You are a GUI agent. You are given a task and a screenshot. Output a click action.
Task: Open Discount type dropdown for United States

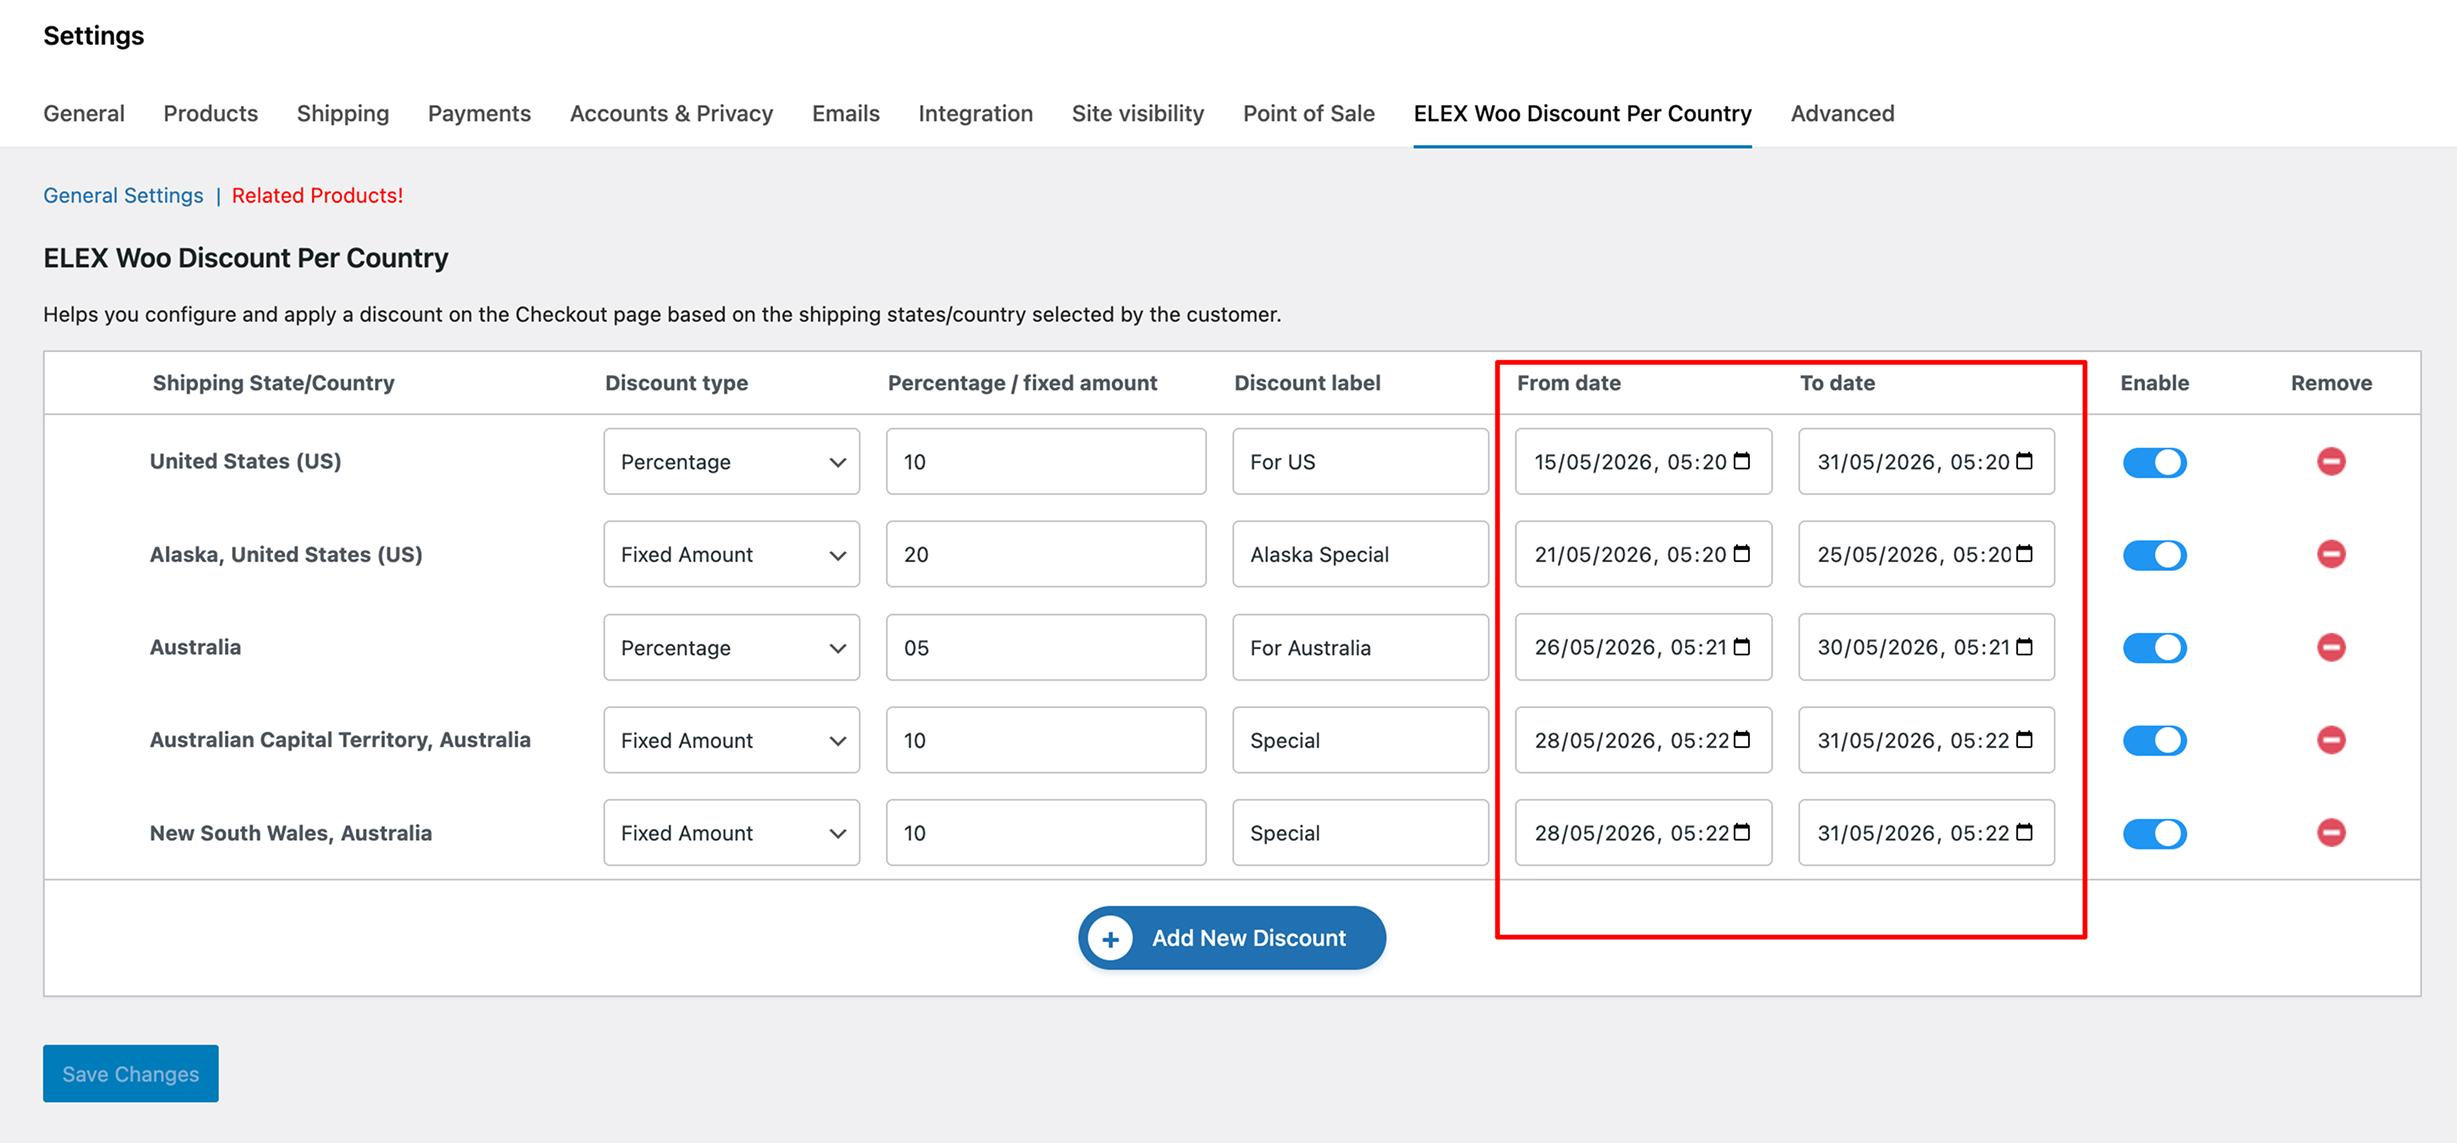(x=731, y=461)
